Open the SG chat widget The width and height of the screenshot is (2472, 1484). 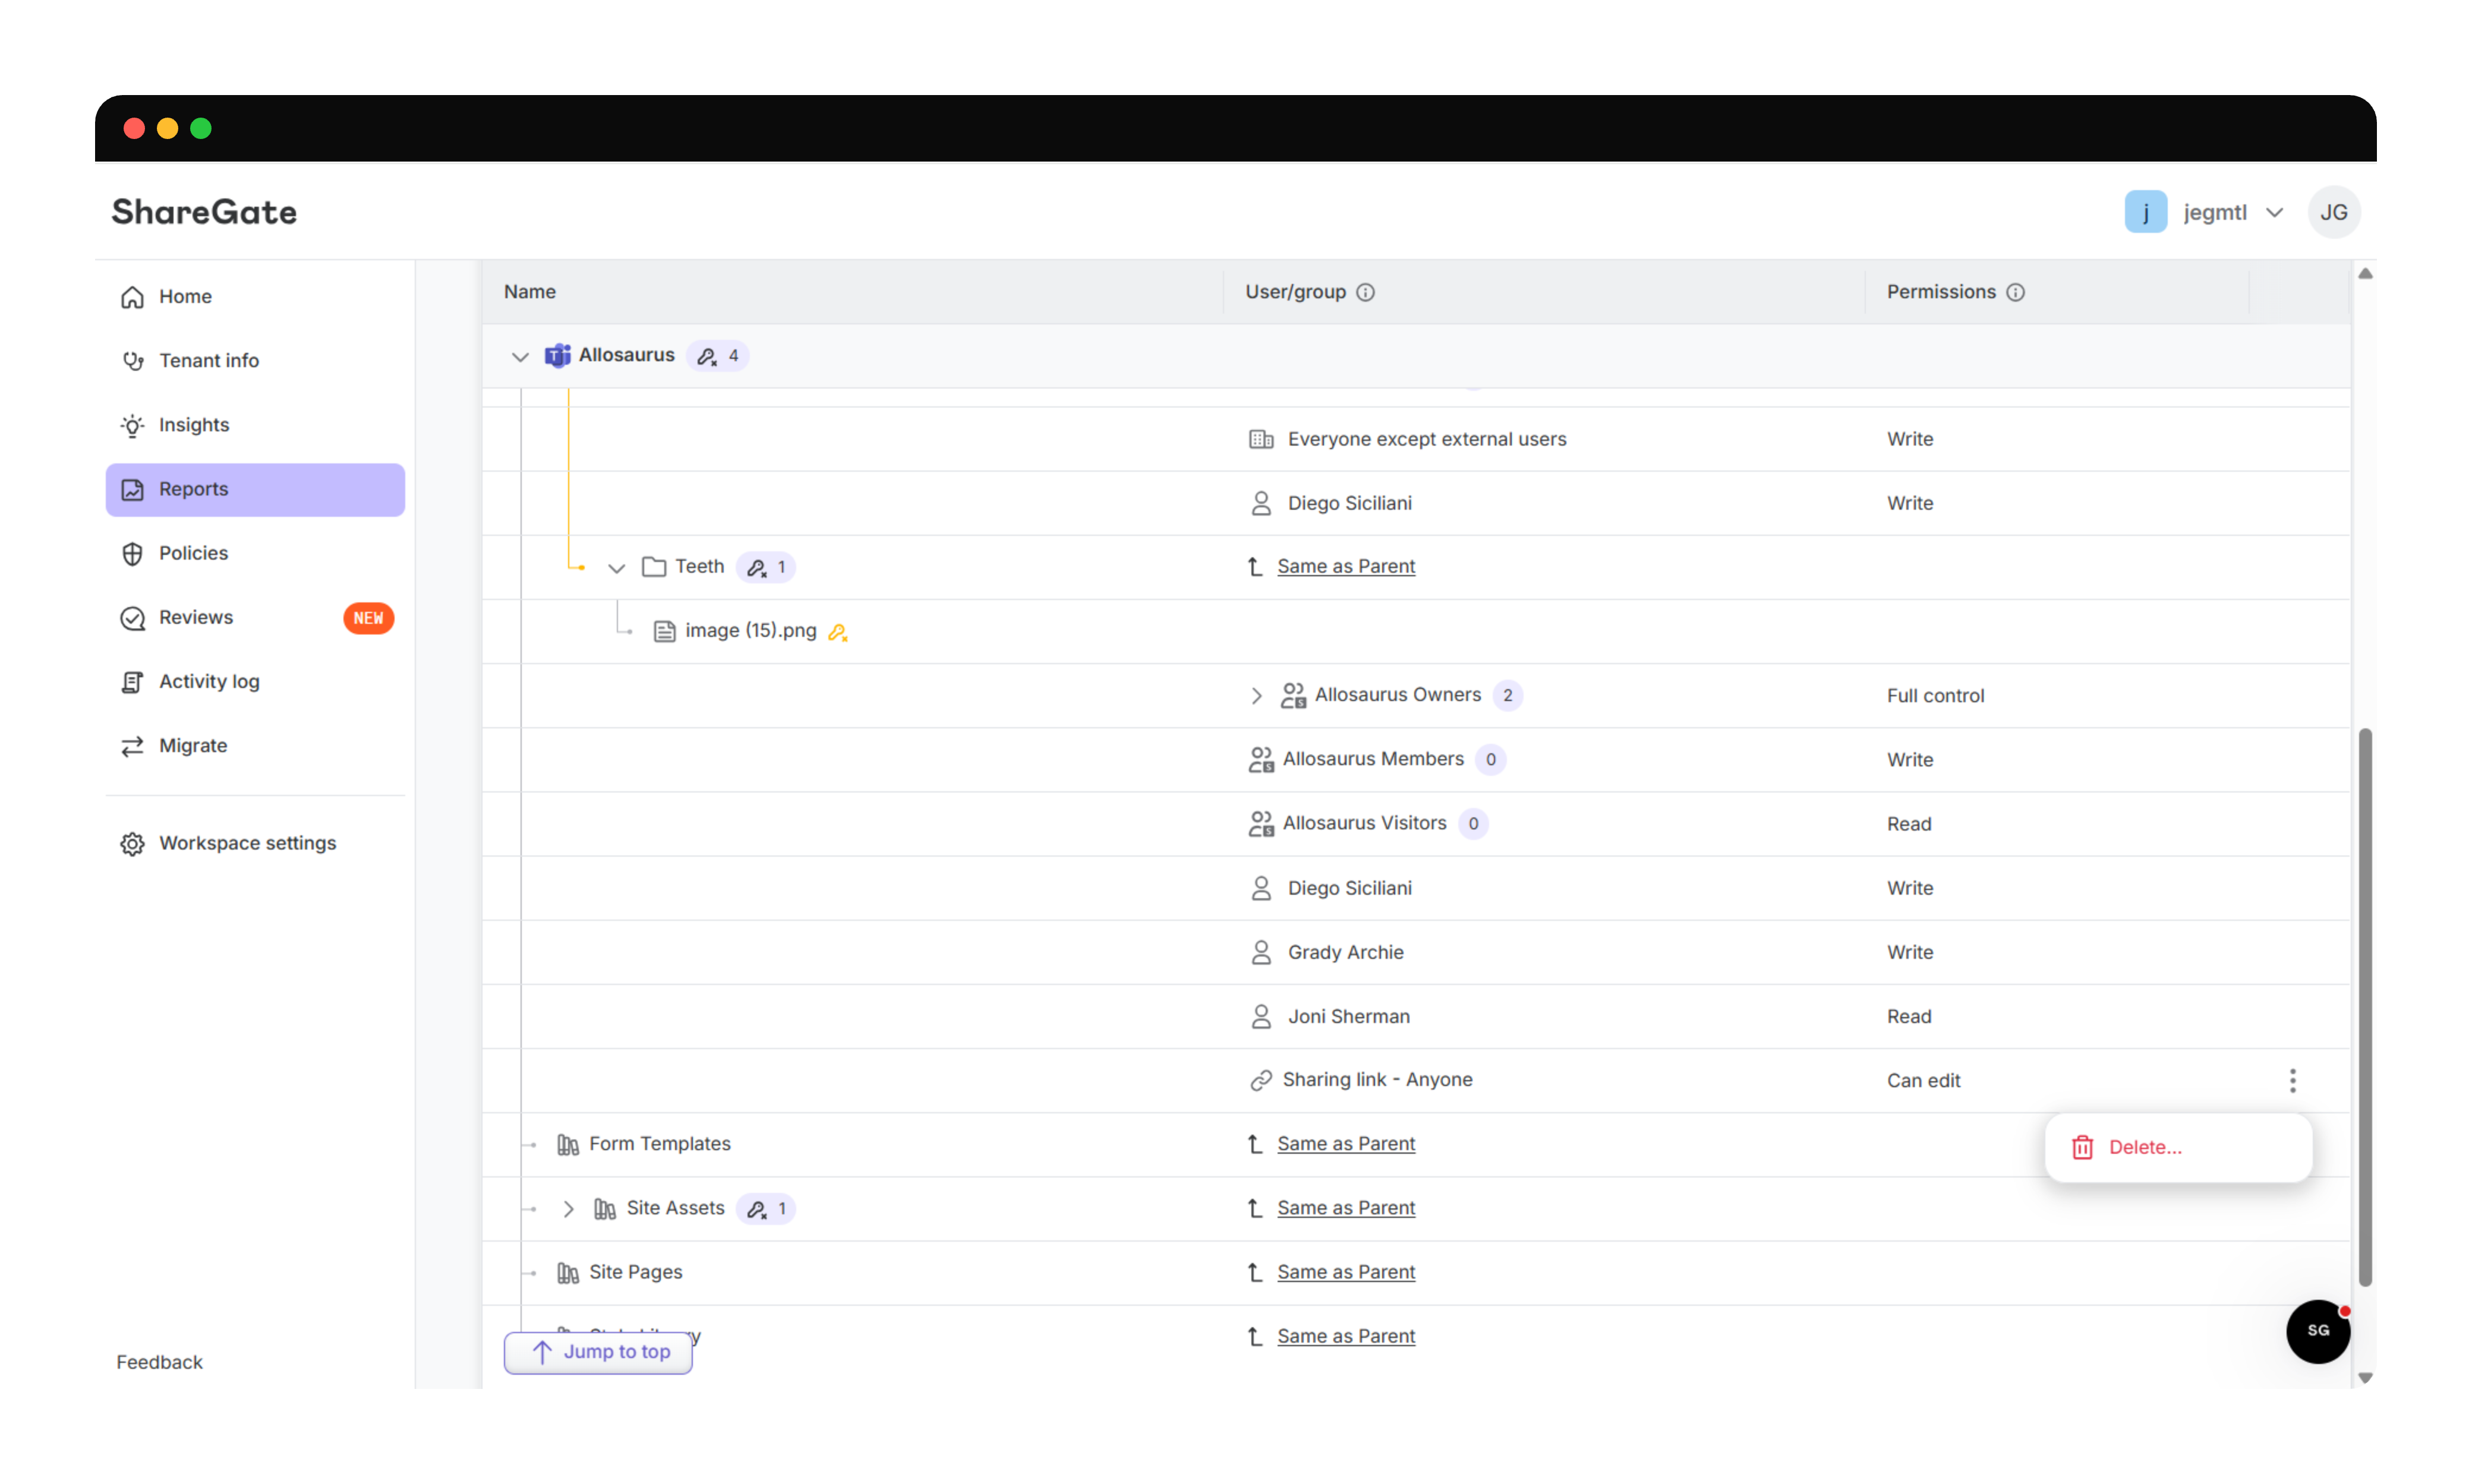point(2317,1331)
